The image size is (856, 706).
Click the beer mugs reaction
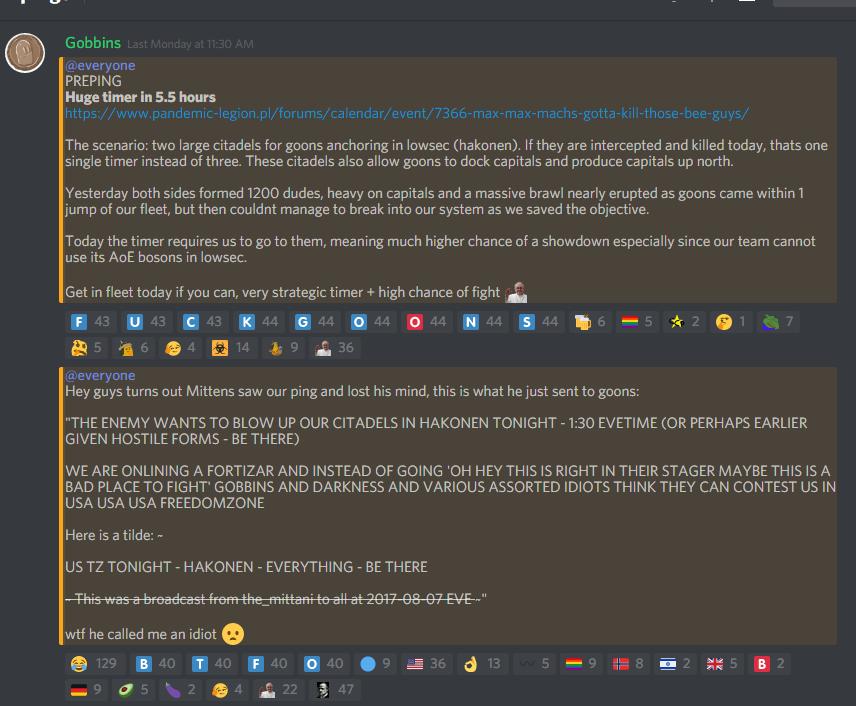click(590, 322)
